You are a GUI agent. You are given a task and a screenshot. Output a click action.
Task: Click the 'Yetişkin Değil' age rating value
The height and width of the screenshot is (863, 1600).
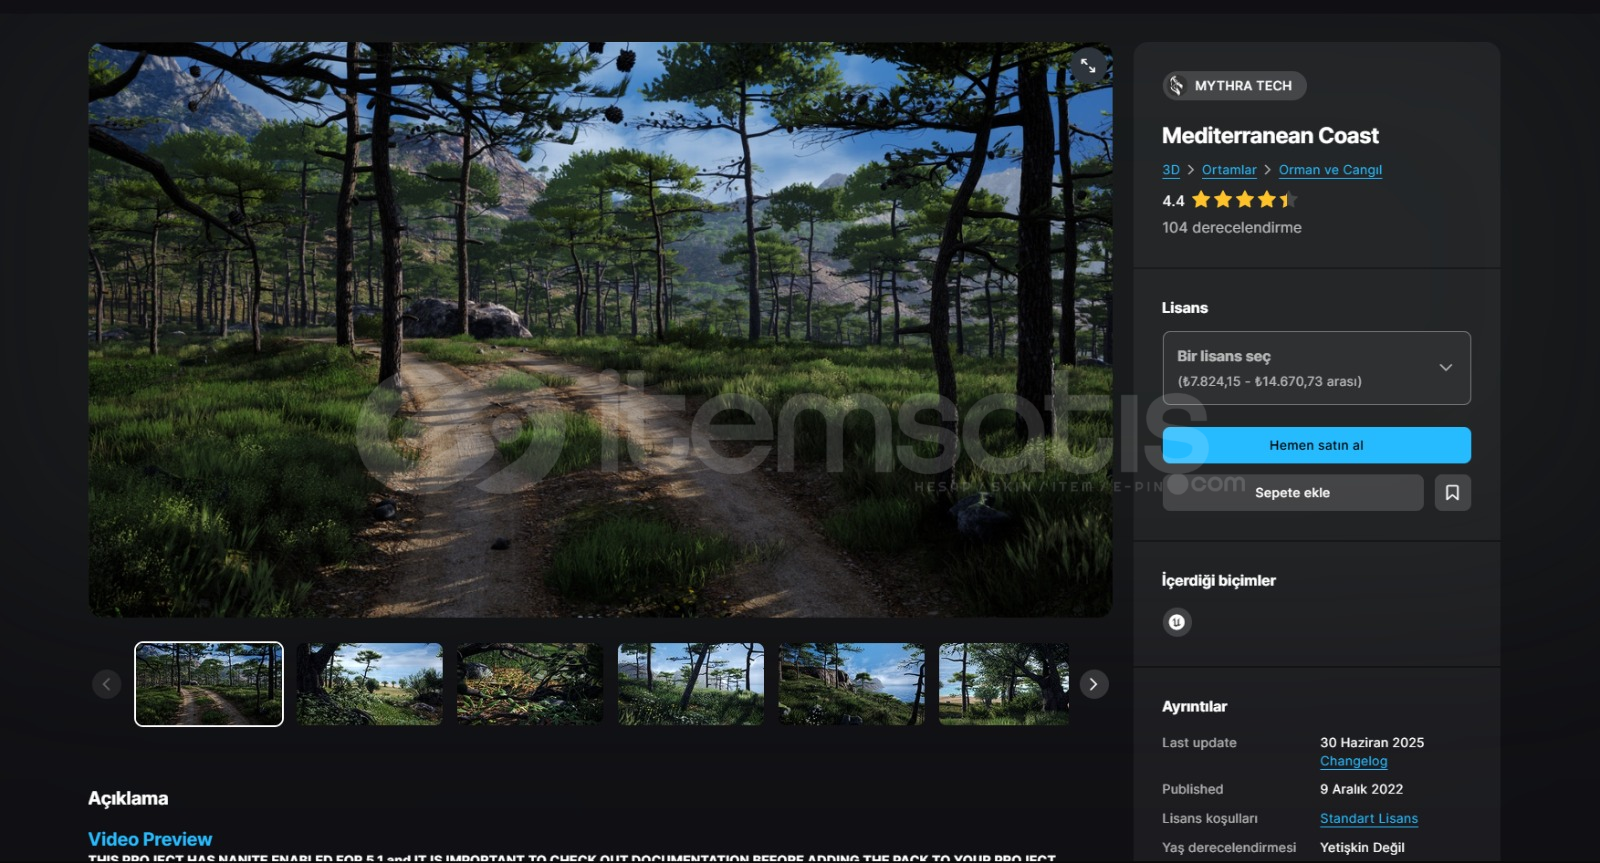pos(1362,847)
